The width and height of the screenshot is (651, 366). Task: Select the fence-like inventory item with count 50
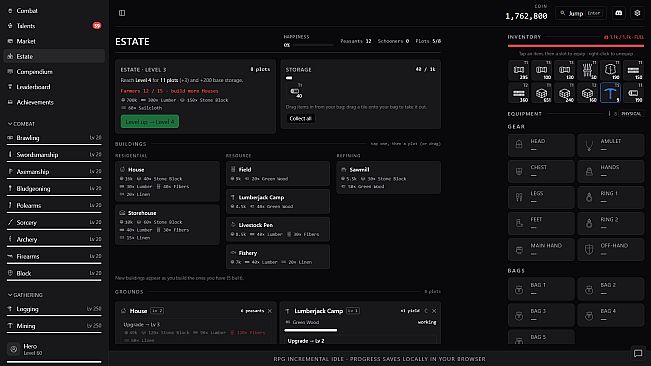tap(587, 71)
